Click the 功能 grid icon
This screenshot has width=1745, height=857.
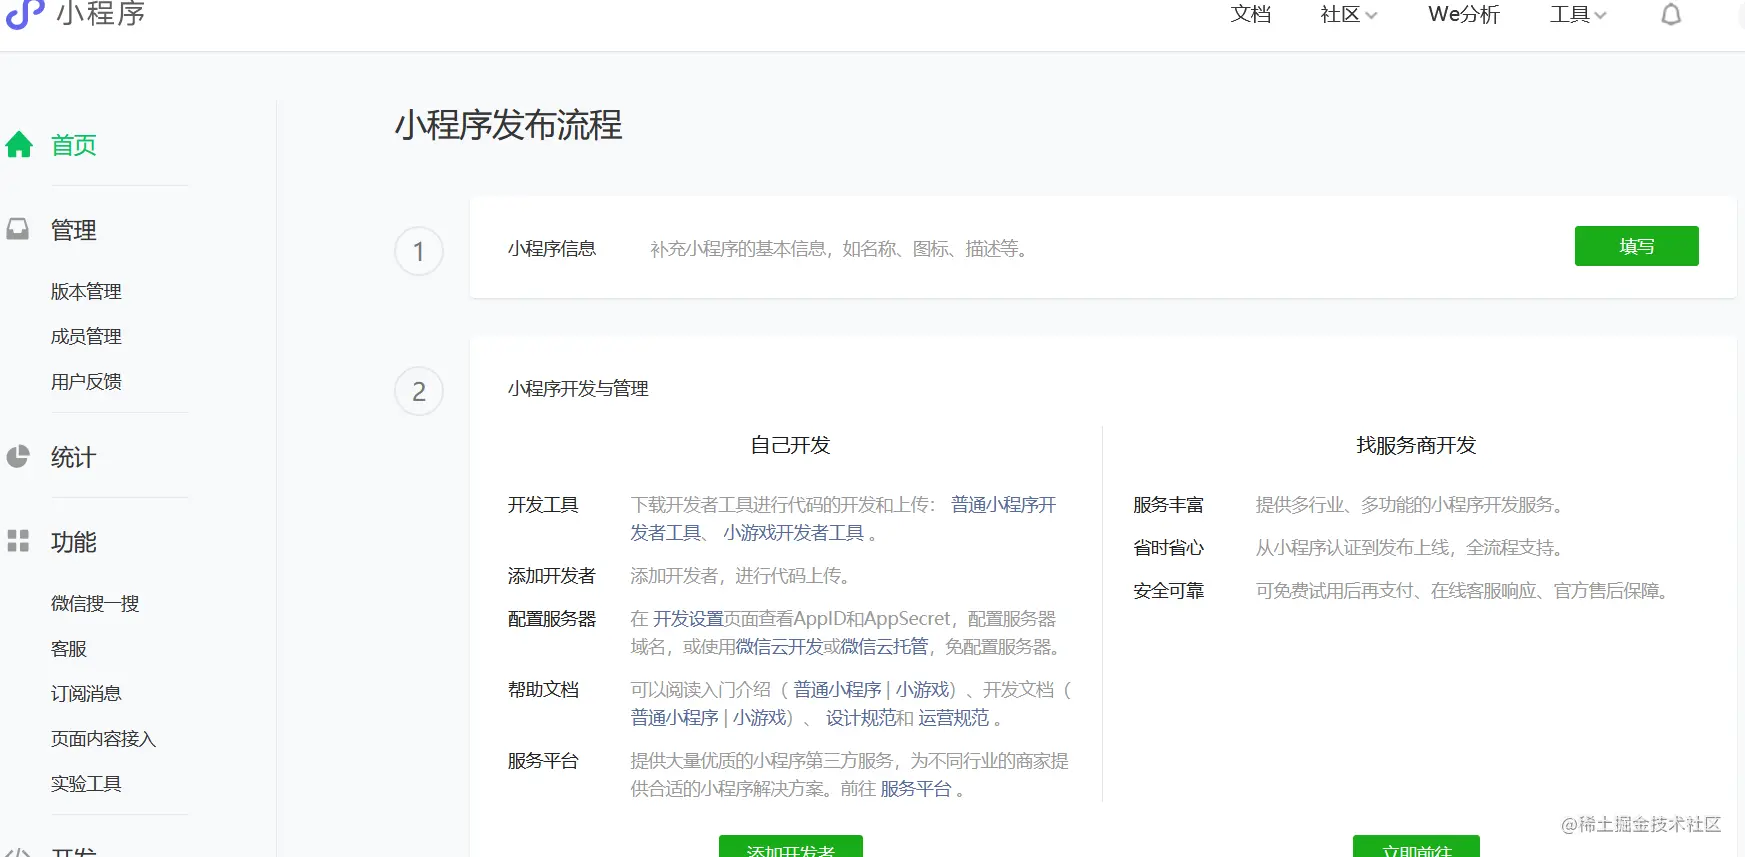click(18, 541)
